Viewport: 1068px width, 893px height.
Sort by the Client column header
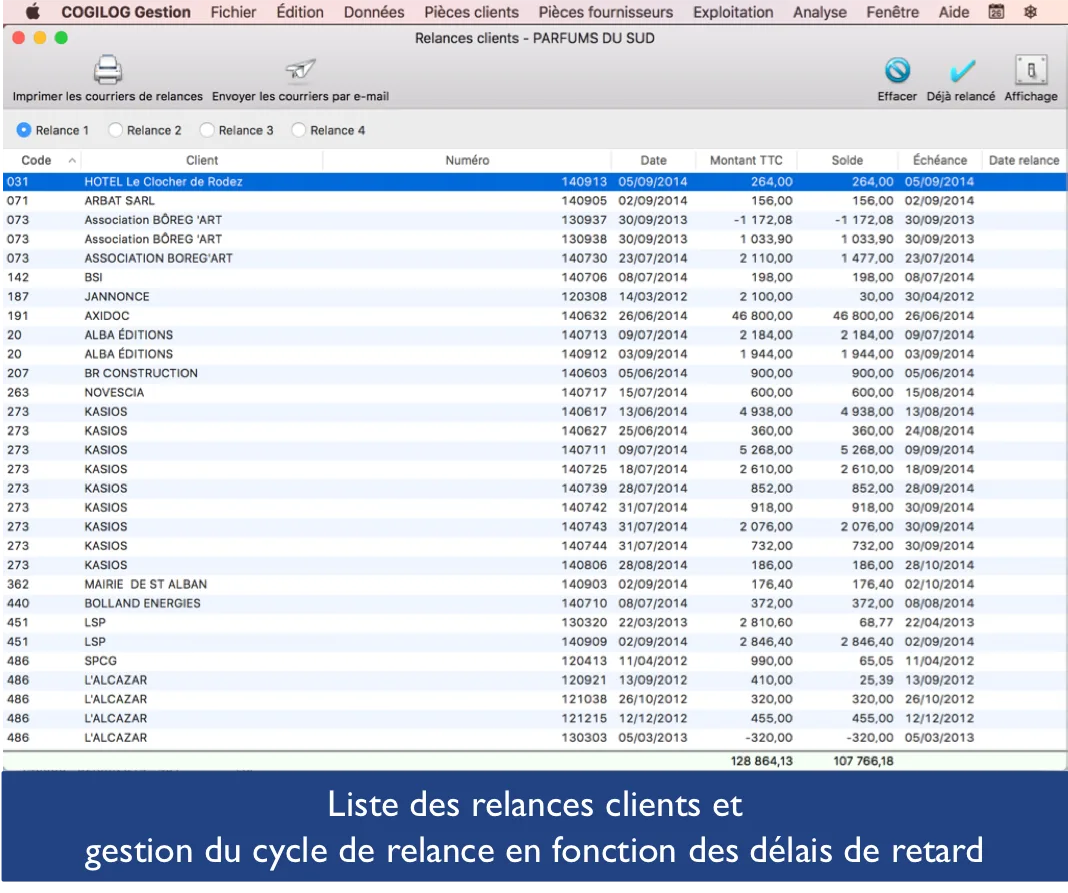point(202,161)
